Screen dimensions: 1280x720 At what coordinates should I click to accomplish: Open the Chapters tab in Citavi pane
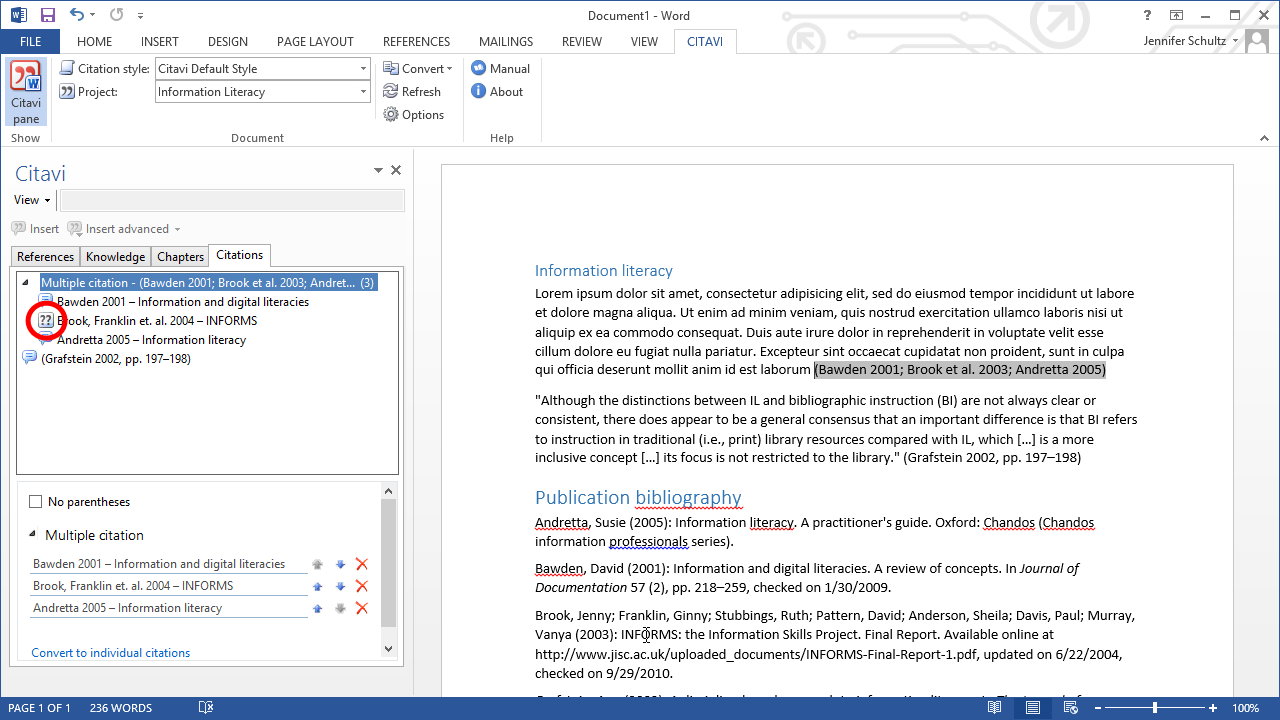[180, 257]
